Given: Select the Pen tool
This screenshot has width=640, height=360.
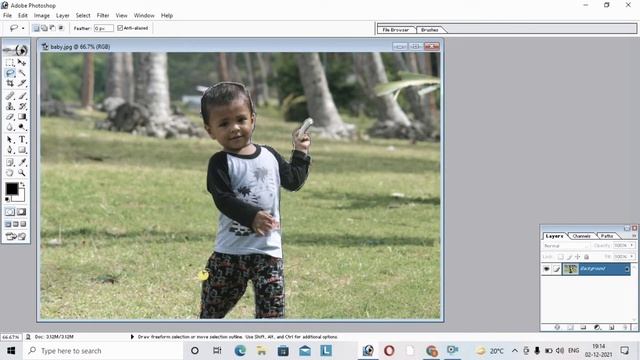Looking at the screenshot, I should (10, 150).
